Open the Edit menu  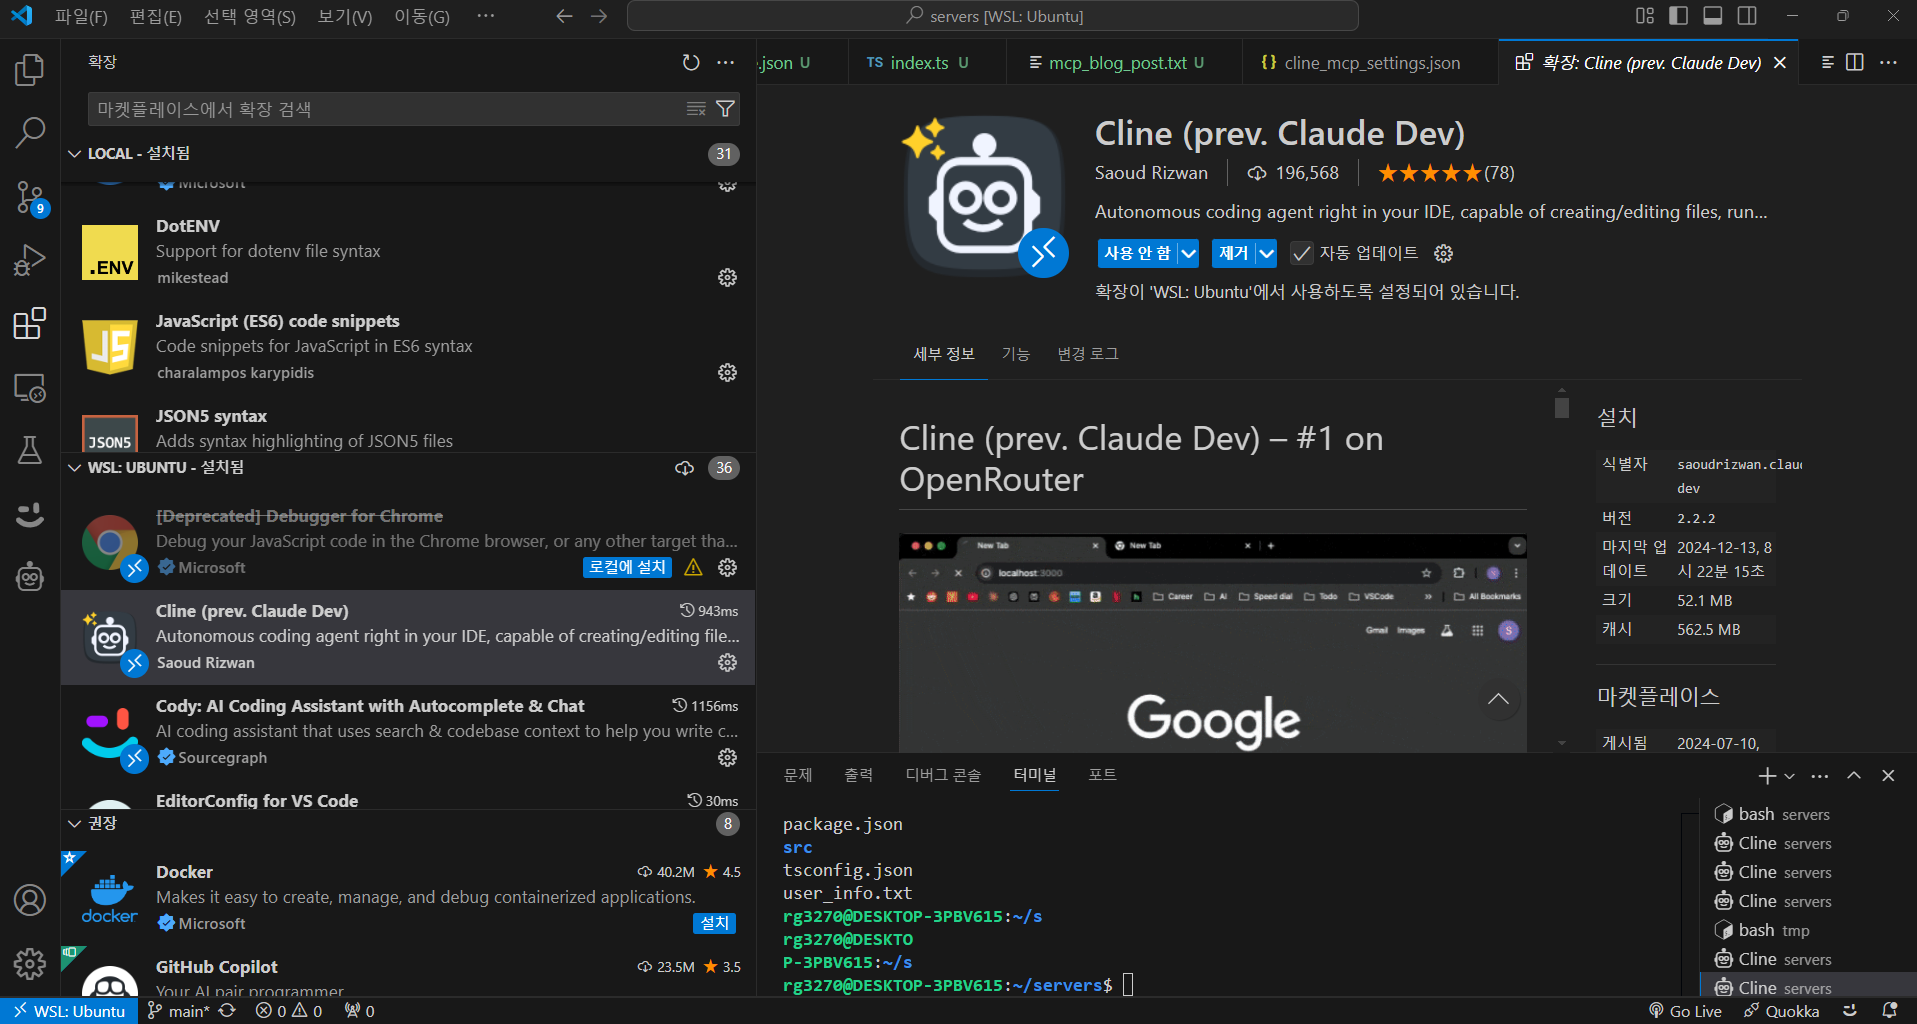click(156, 16)
